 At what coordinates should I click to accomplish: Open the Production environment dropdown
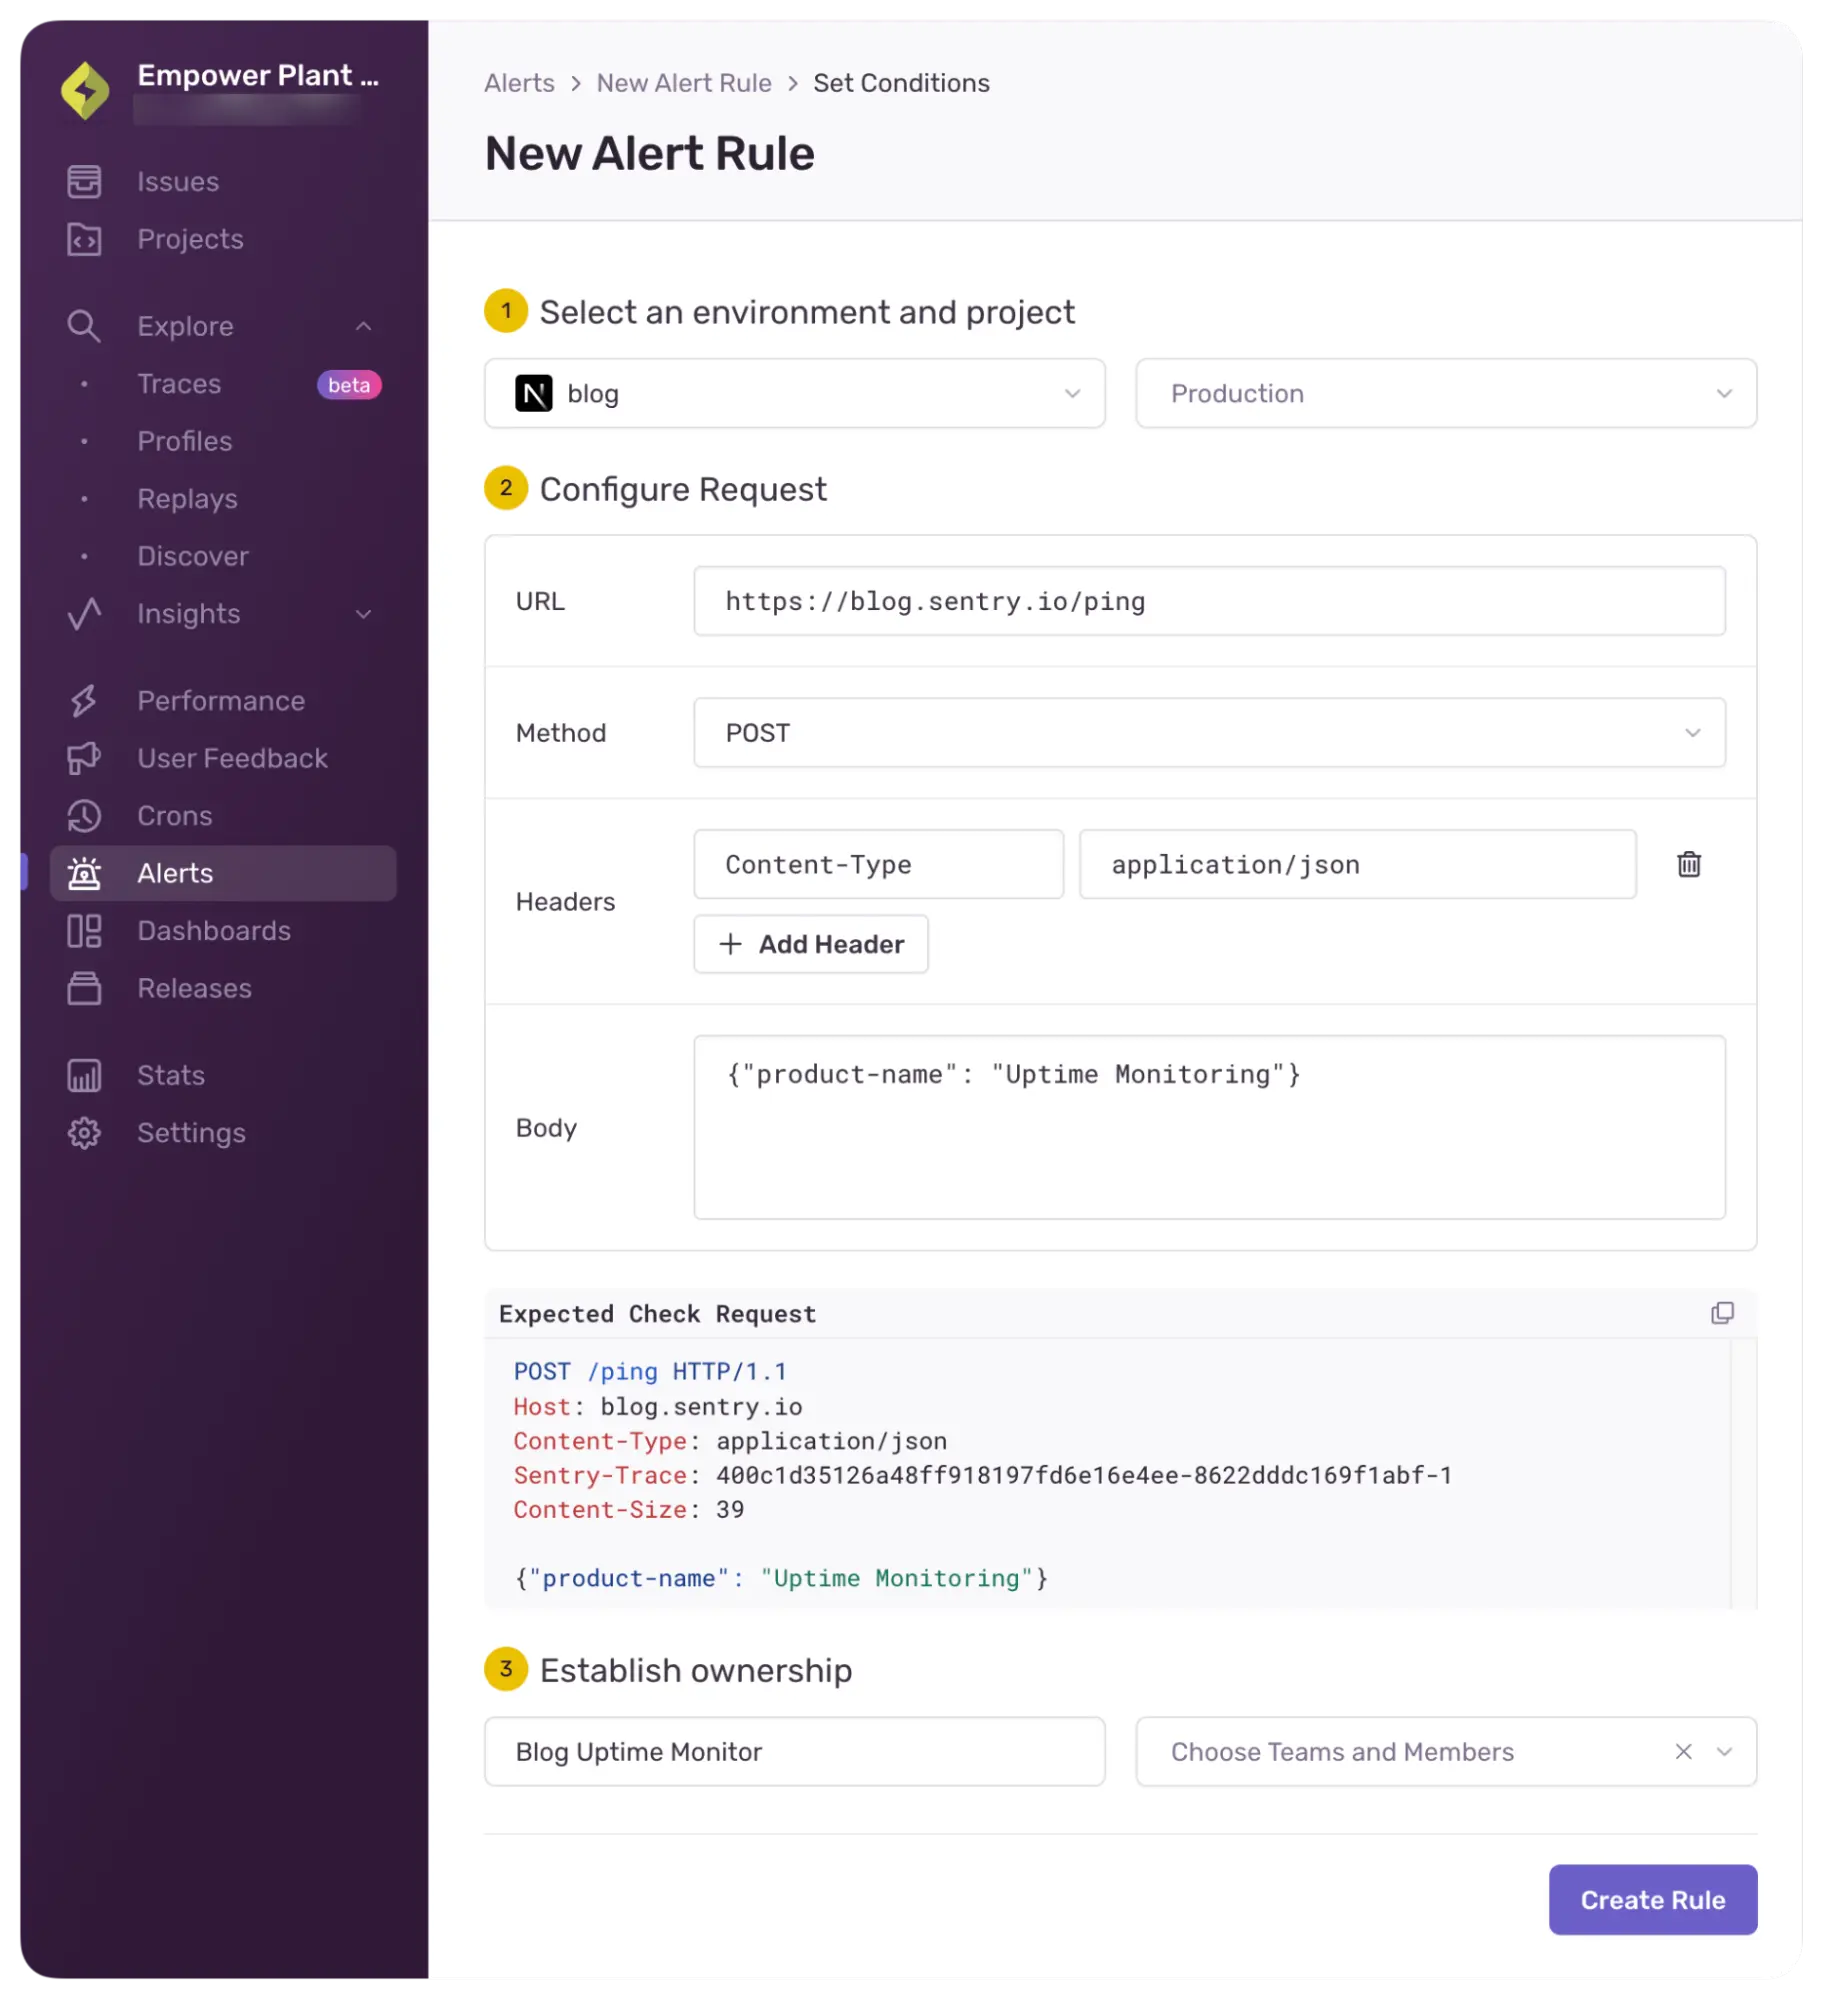[x=1445, y=393]
